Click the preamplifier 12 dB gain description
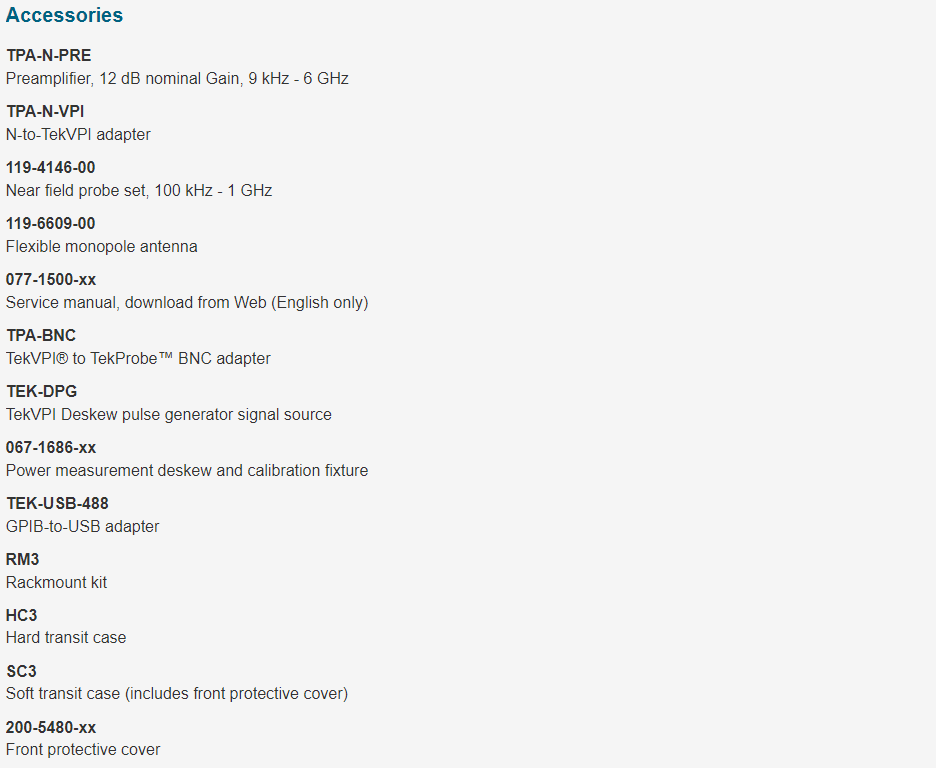The width and height of the screenshot is (936, 768). (177, 79)
